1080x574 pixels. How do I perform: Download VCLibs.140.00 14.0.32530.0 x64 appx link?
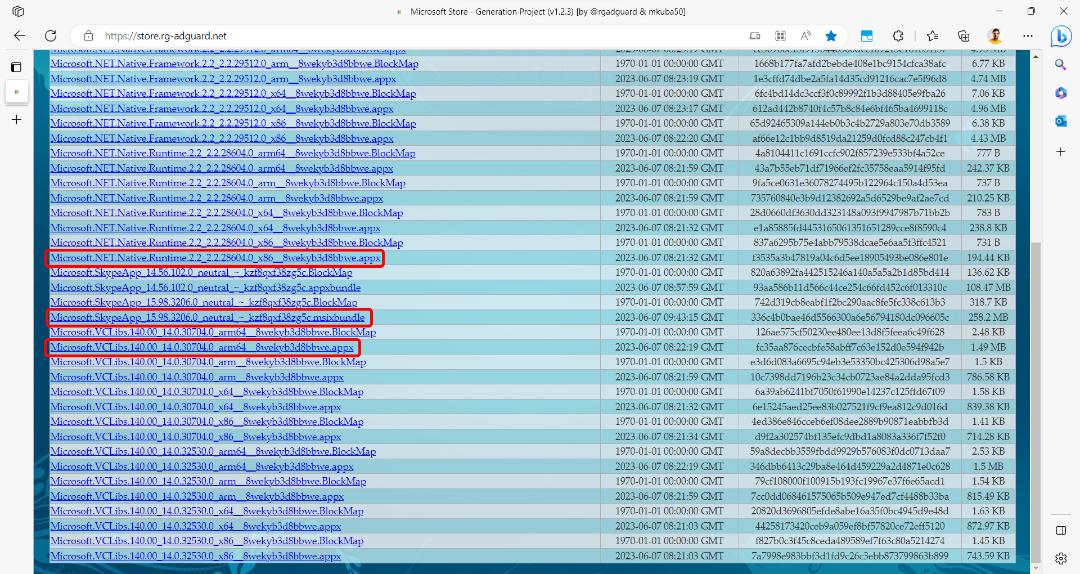pyautogui.click(x=196, y=526)
